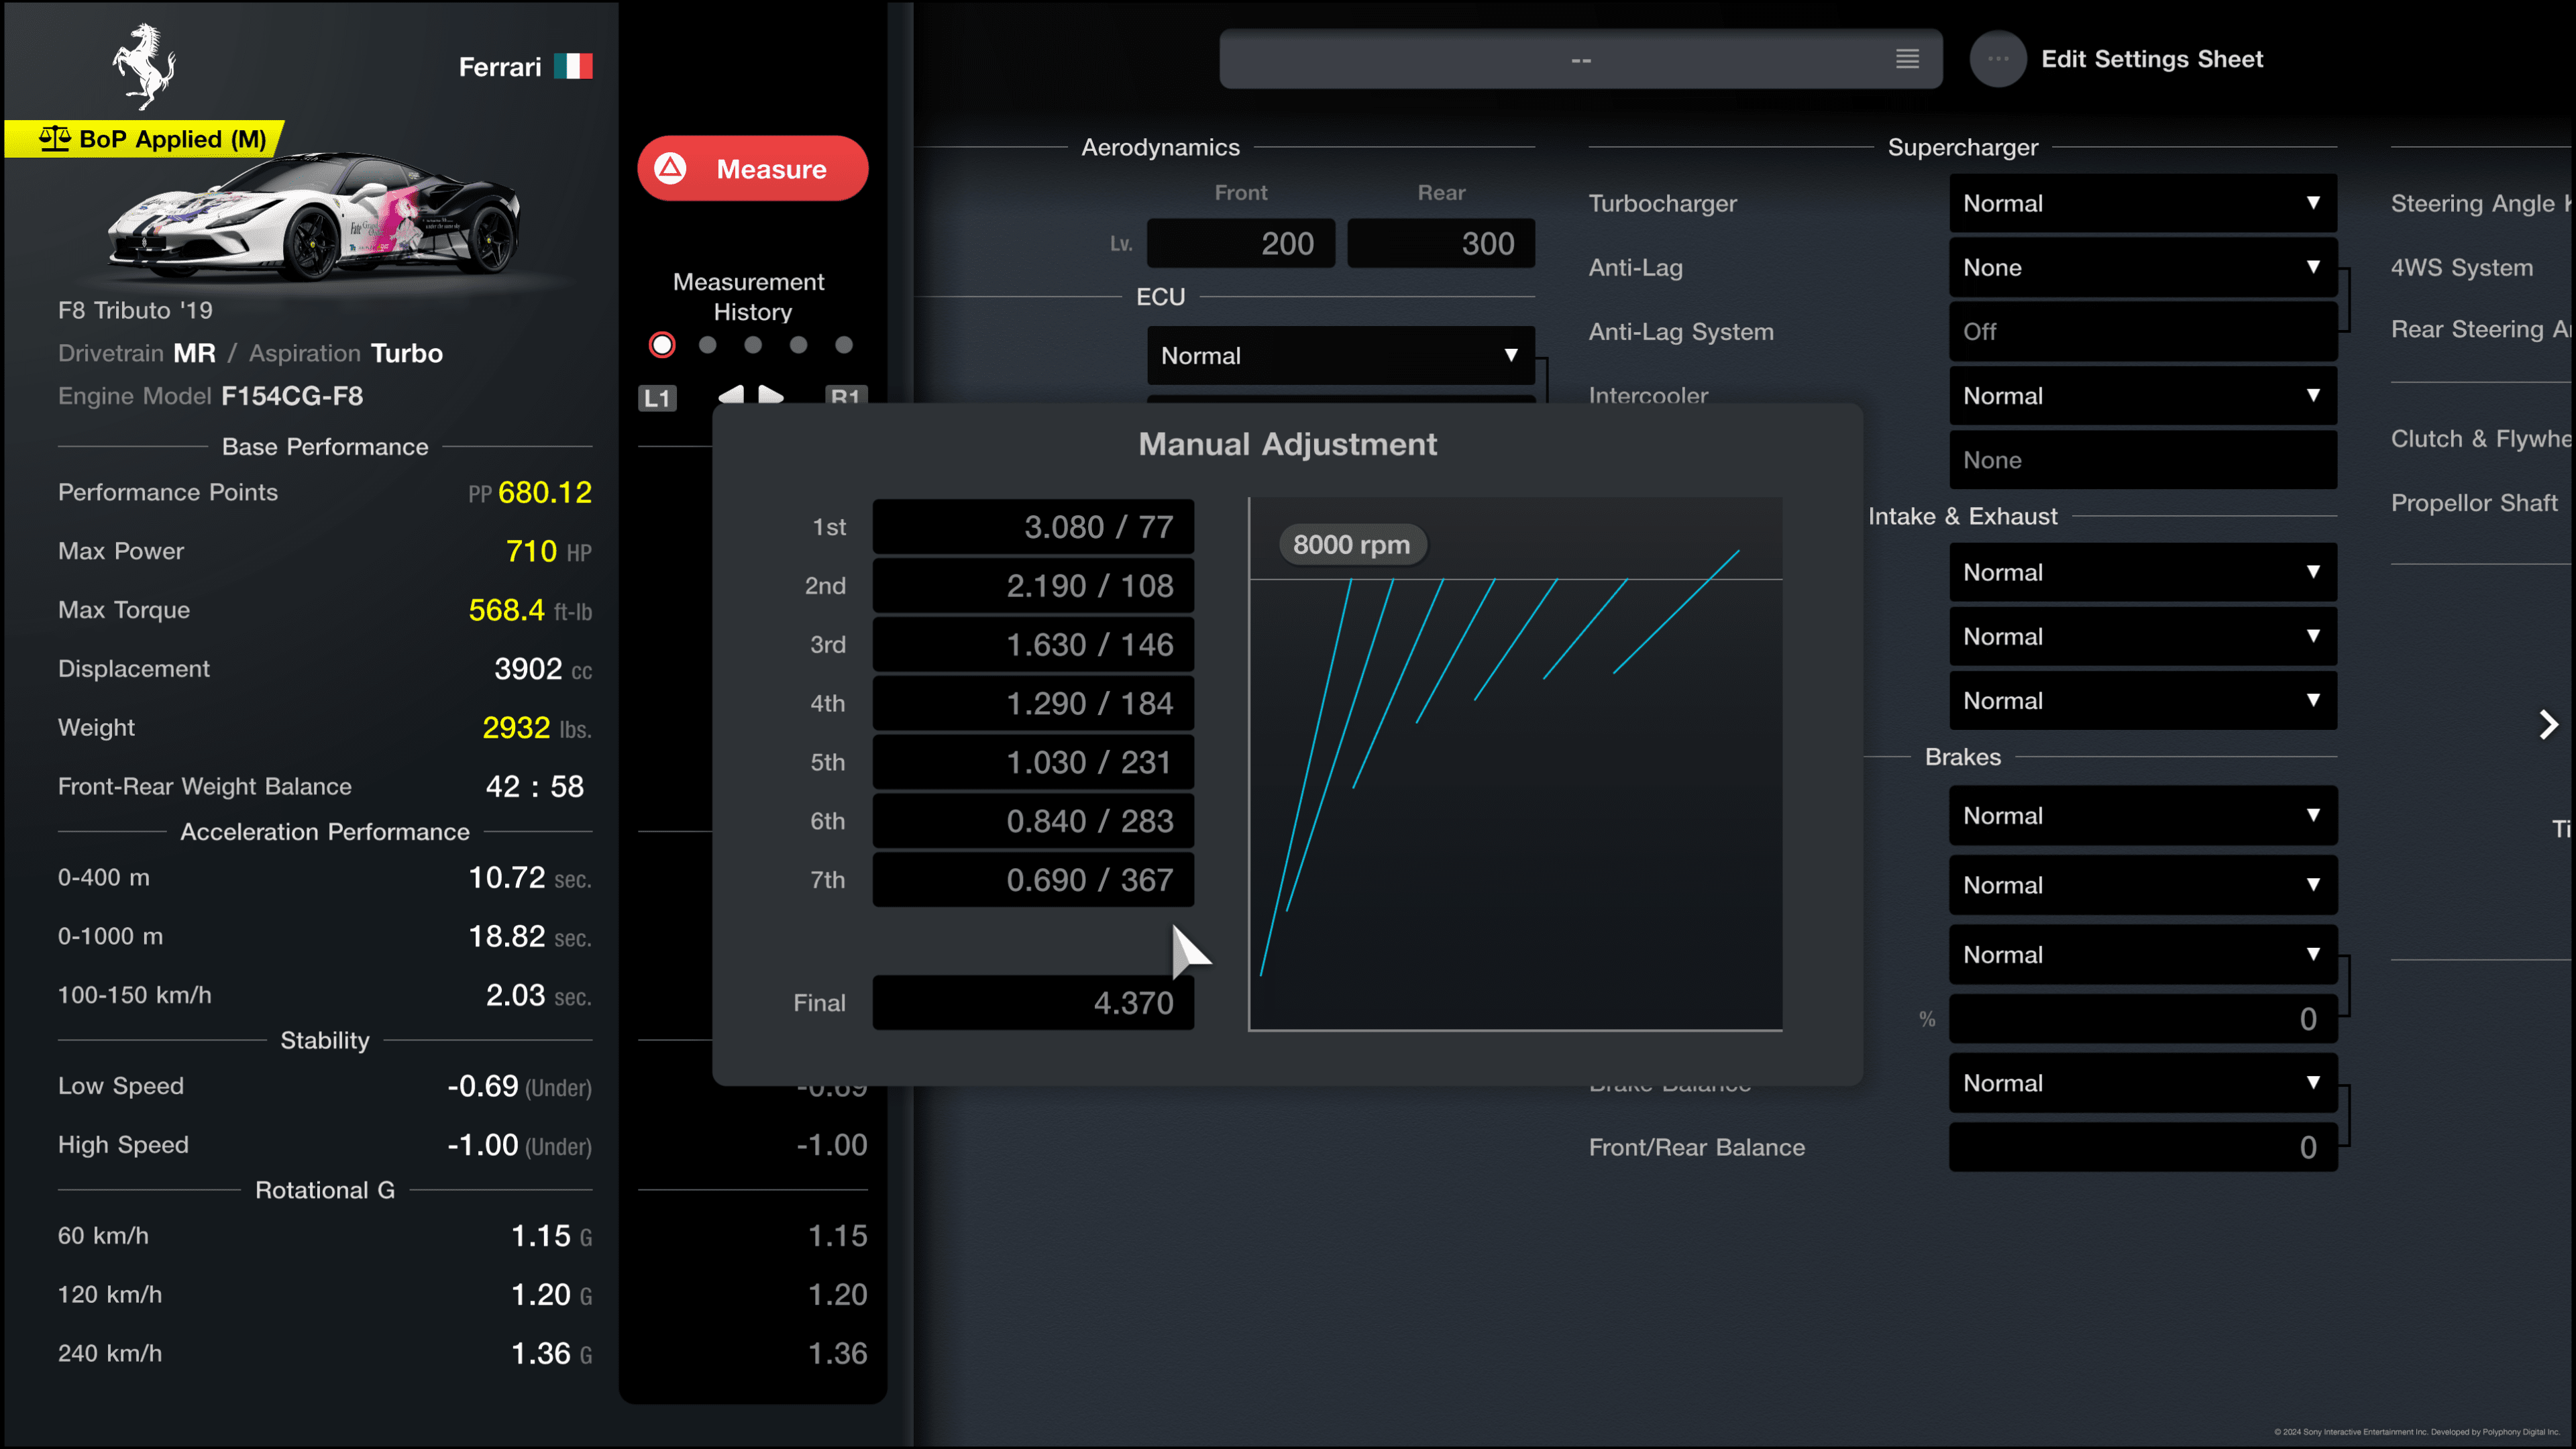
Task: Click the Max Torque 568.4 ft-lb value
Action: pyautogui.click(x=530, y=610)
